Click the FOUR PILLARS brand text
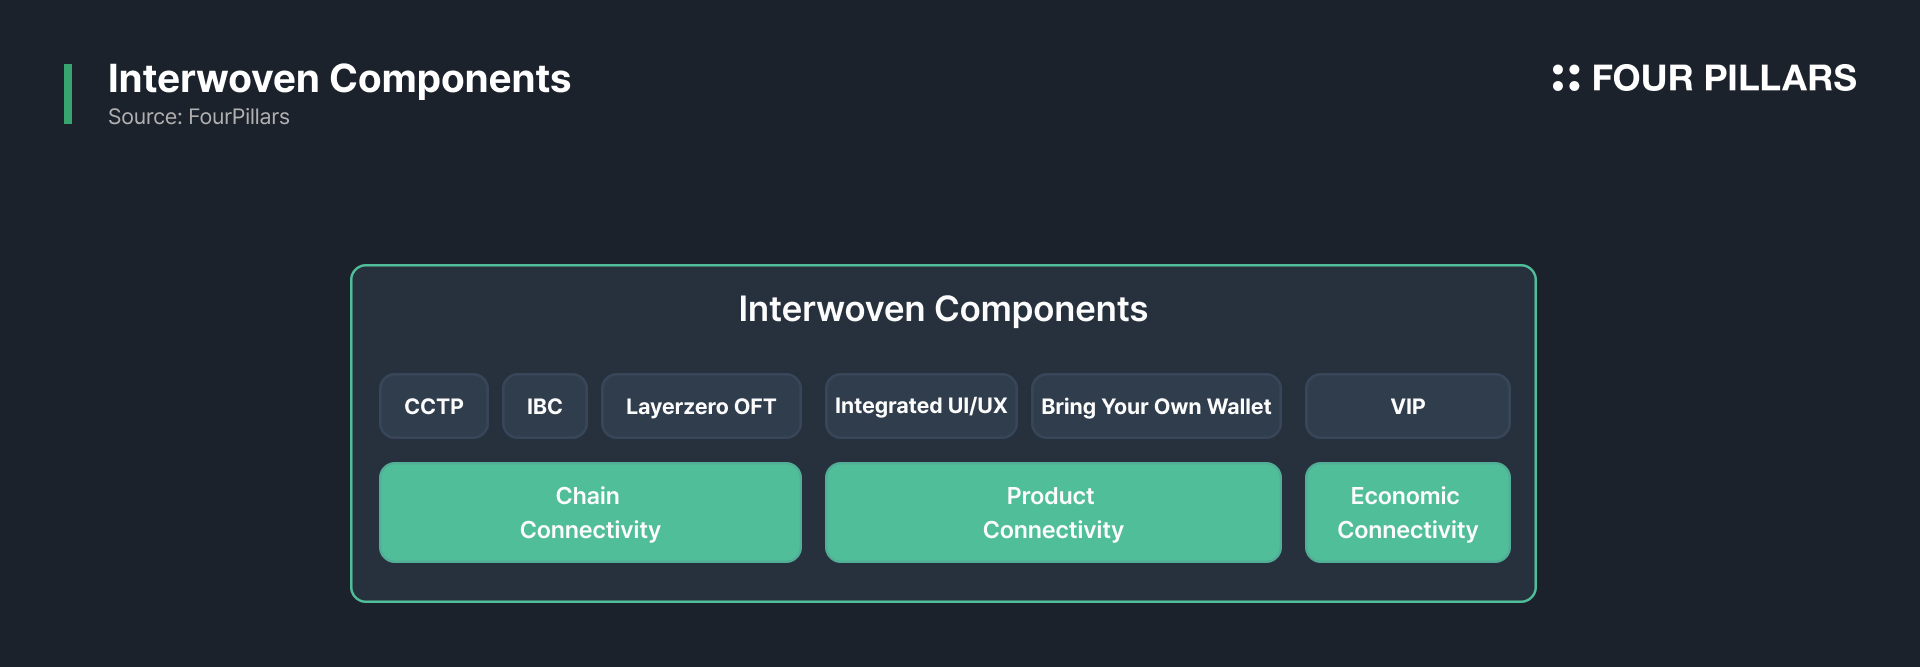Viewport: 1920px width, 667px height. [x=1723, y=78]
